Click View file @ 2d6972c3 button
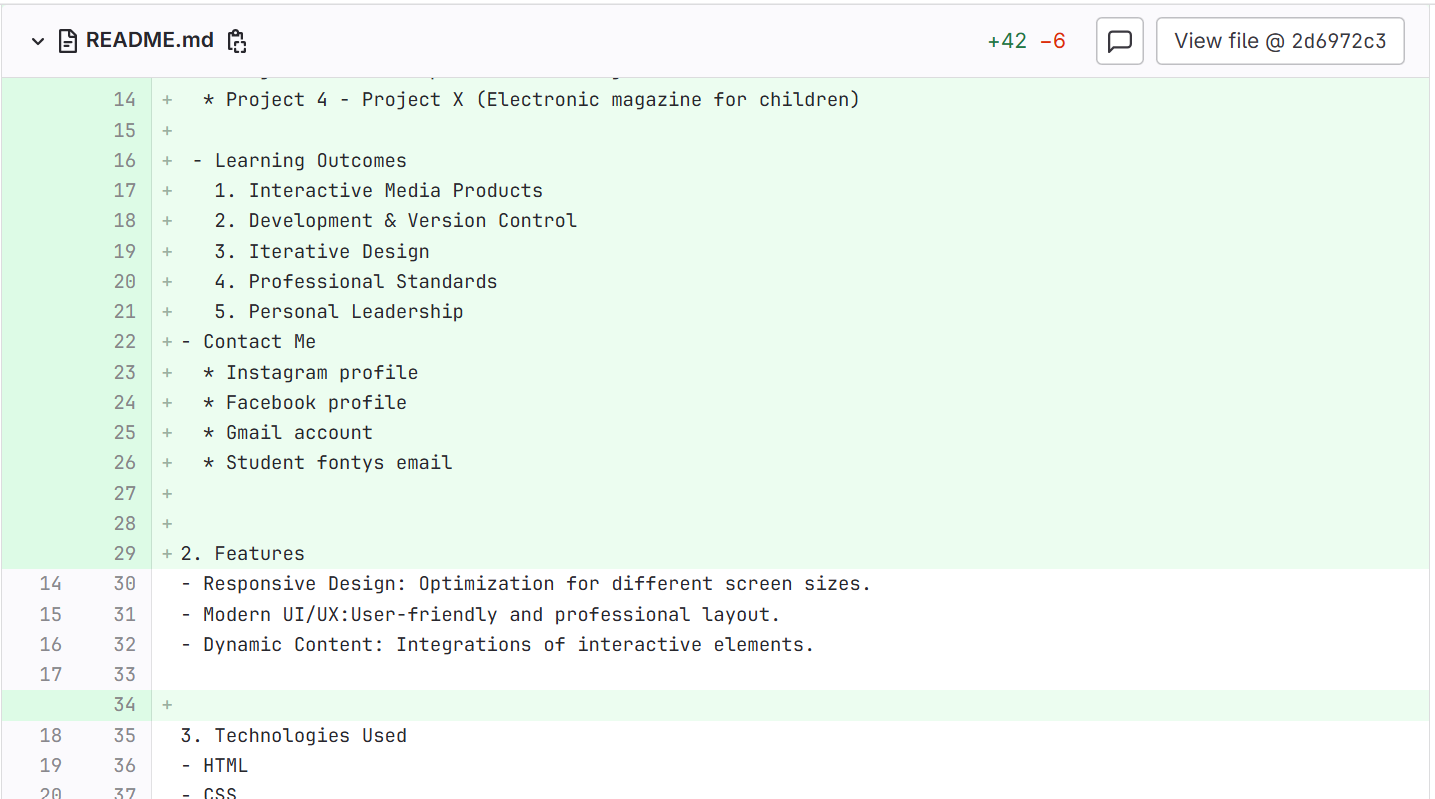Viewport: 1435px width, 799px height. [1279, 41]
